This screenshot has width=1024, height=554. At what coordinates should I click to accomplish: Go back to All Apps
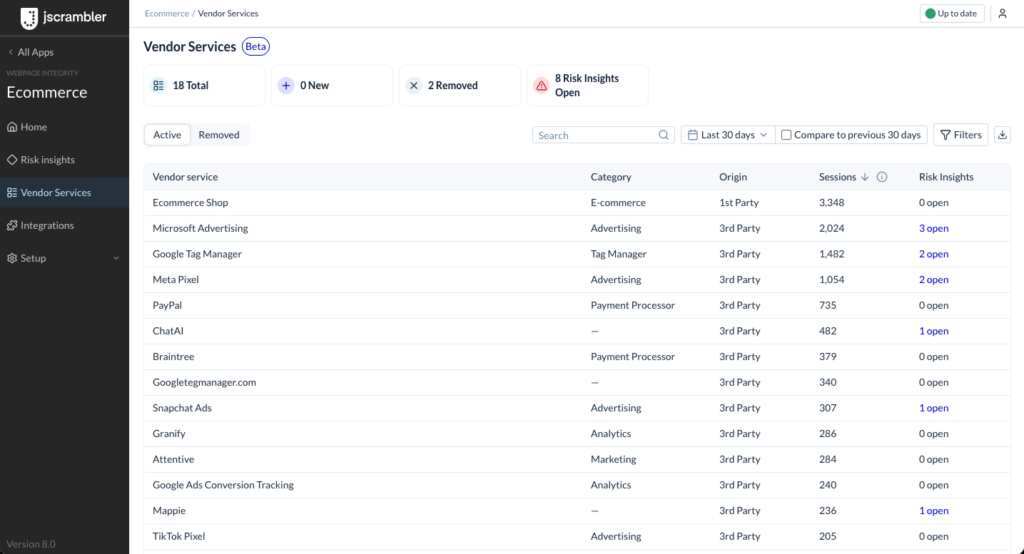click(31, 52)
